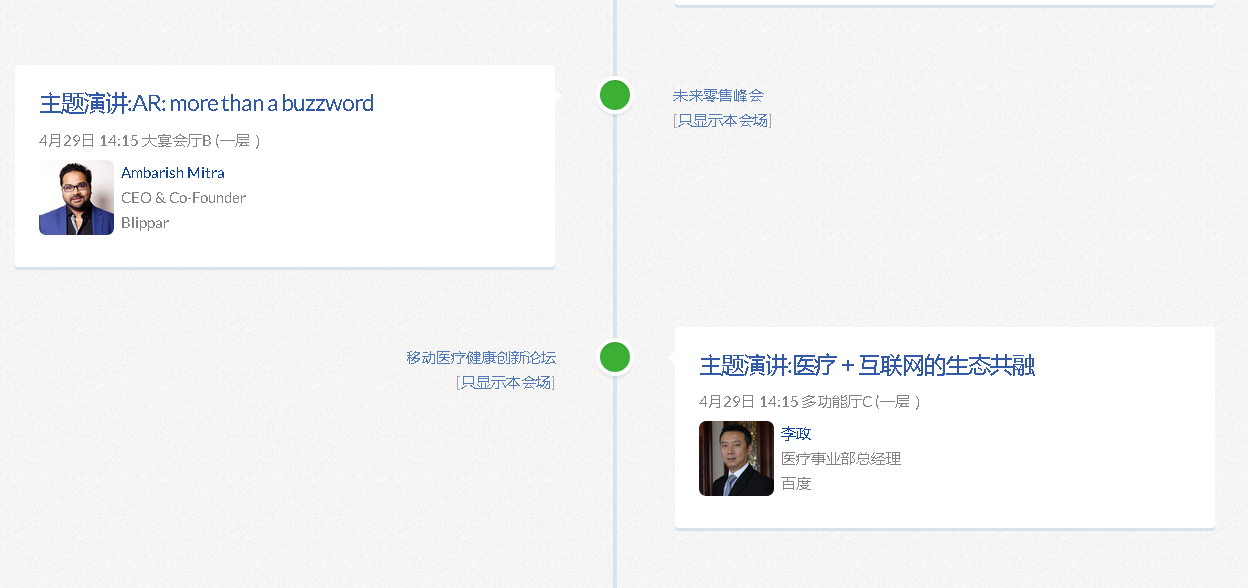Open the 'AR: more than a buzzword' keynote title
This screenshot has width=1248, height=588.
pos(206,103)
